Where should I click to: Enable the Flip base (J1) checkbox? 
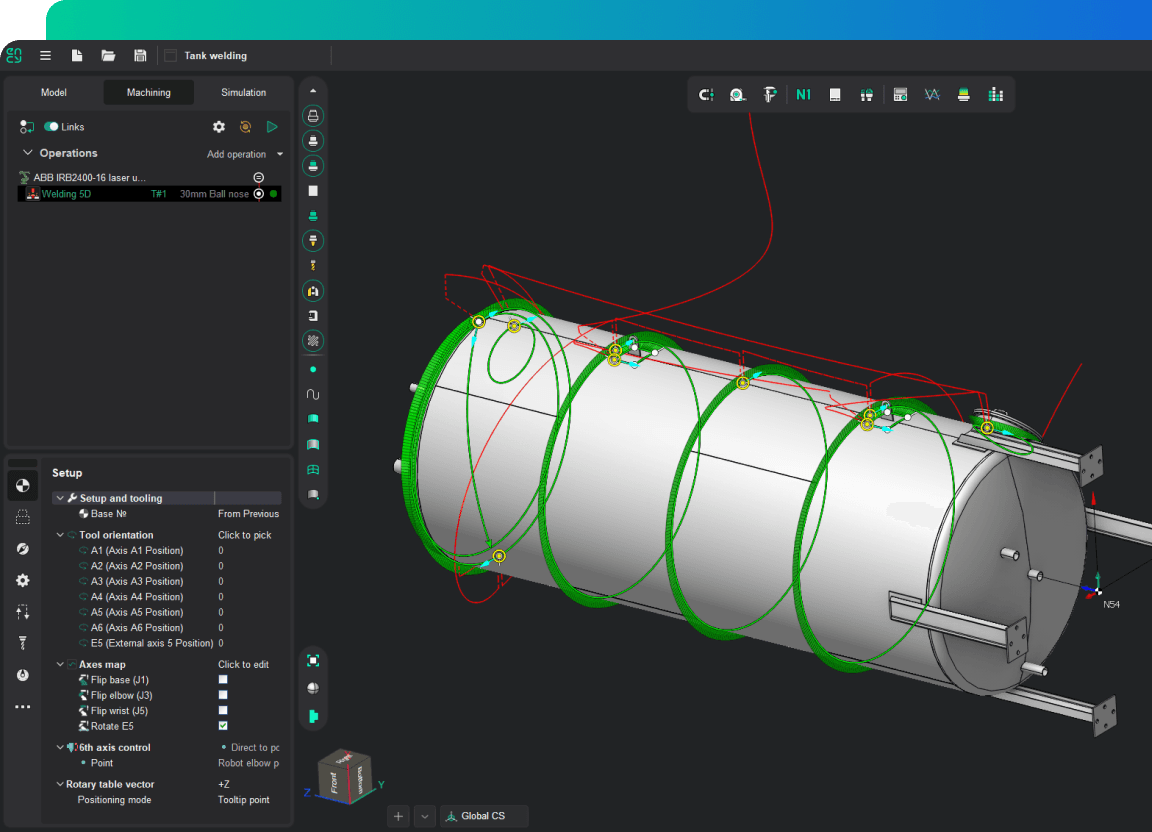click(x=223, y=680)
